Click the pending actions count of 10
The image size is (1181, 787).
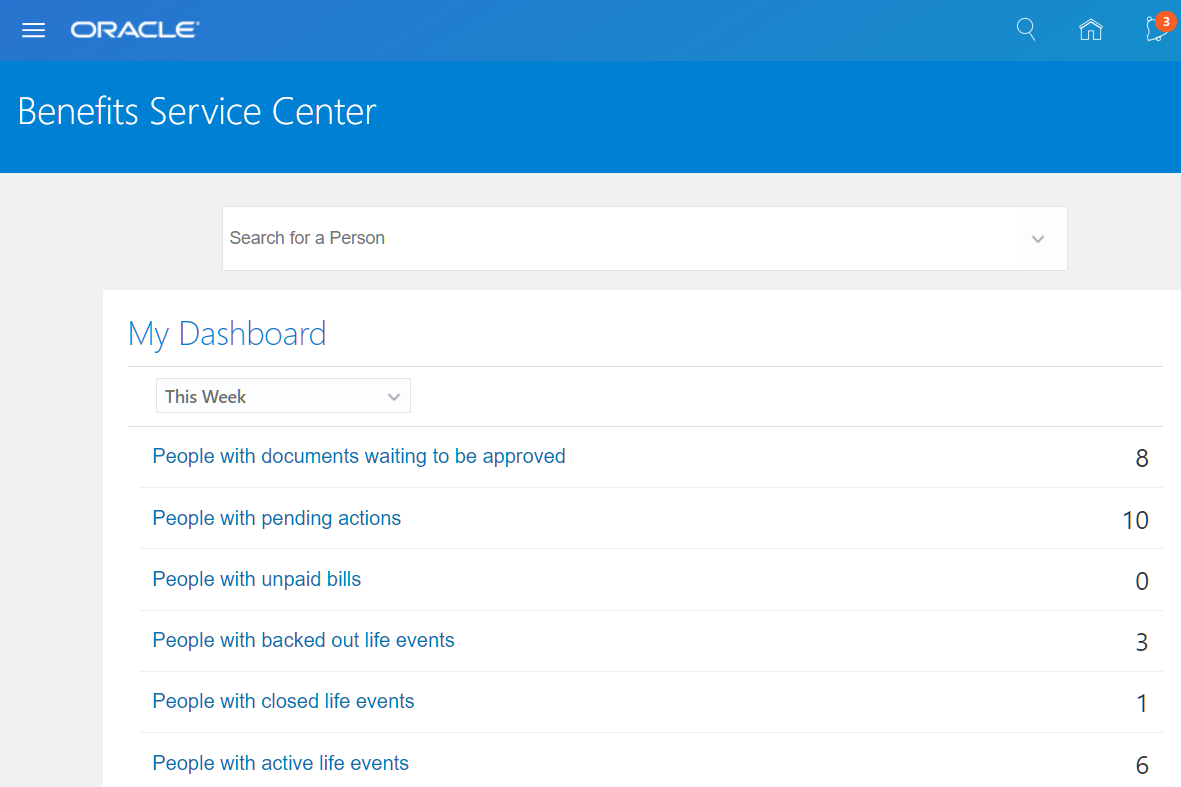[x=1135, y=520]
